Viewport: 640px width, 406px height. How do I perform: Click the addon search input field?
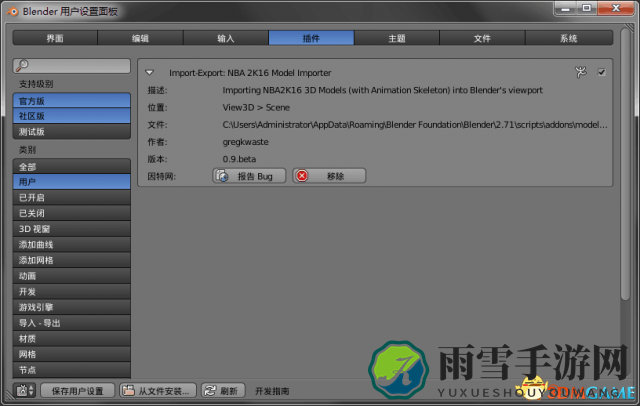[x=72, y=65]
